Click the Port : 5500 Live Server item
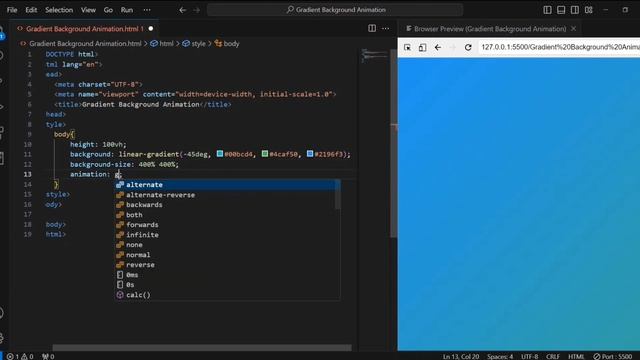Viewport: 640px width, 360px height. [613, 356]
